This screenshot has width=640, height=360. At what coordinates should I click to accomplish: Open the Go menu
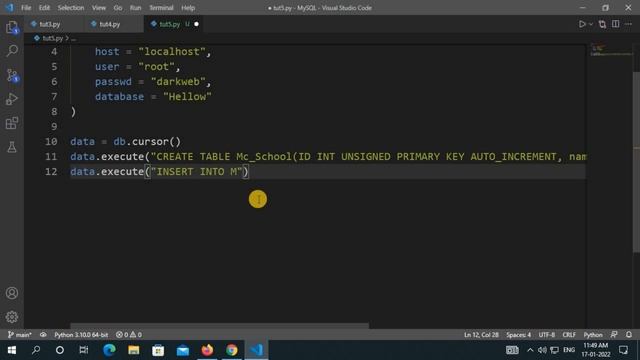tap(118, 8)
